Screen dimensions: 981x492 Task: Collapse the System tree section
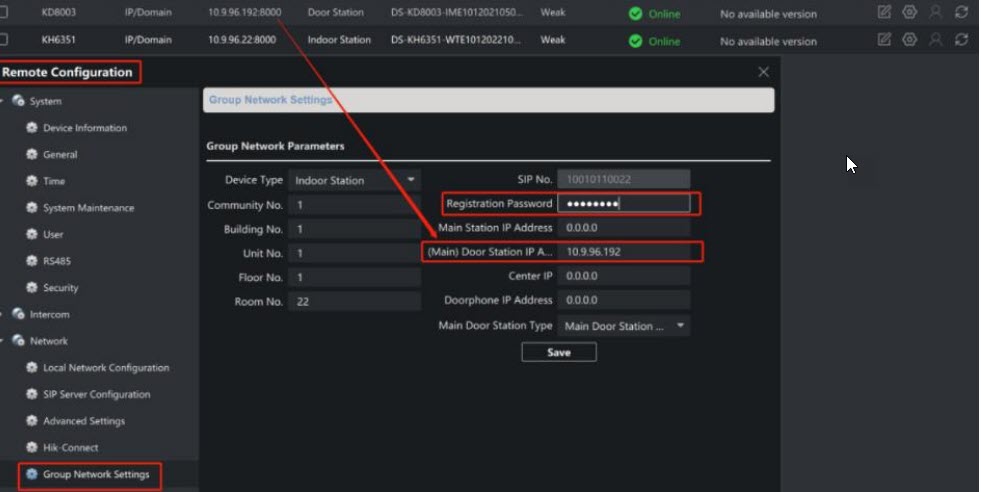point(4,101)
